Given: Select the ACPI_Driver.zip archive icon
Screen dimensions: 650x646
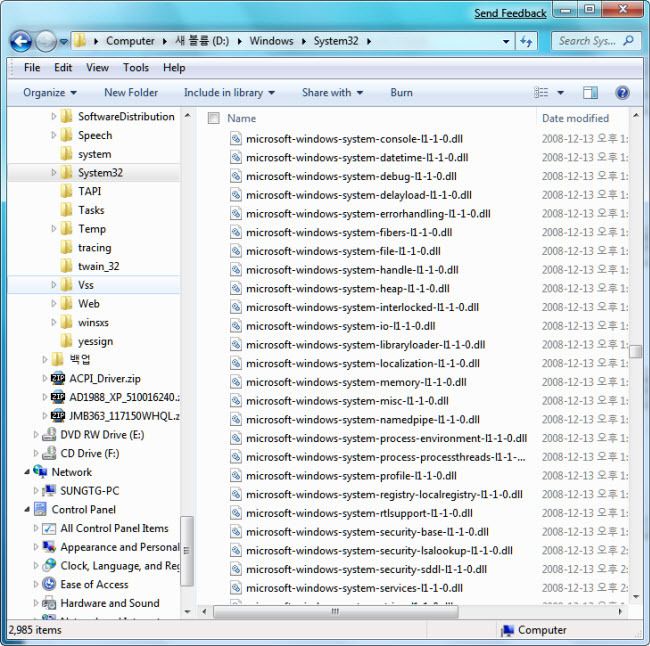Looking at the screenshot, I should point(58,379).
